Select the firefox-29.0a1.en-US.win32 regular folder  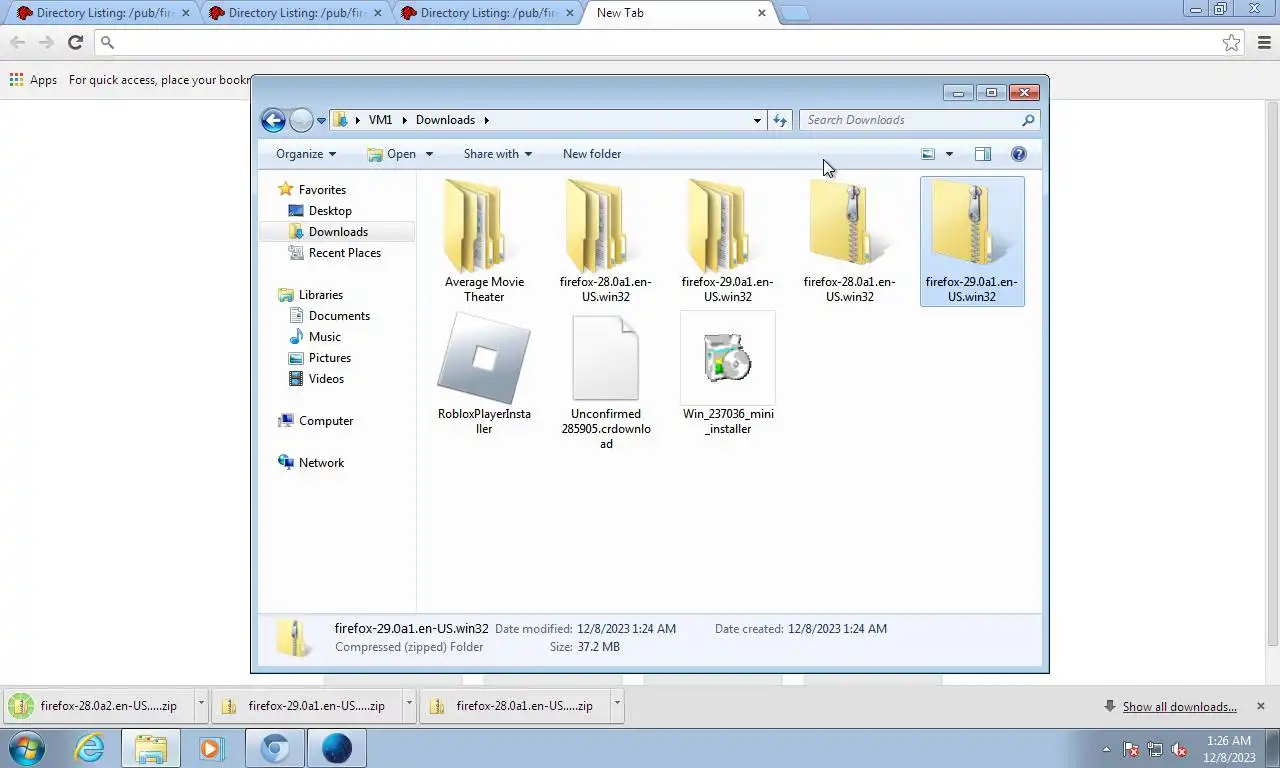(x=727, y=240)
